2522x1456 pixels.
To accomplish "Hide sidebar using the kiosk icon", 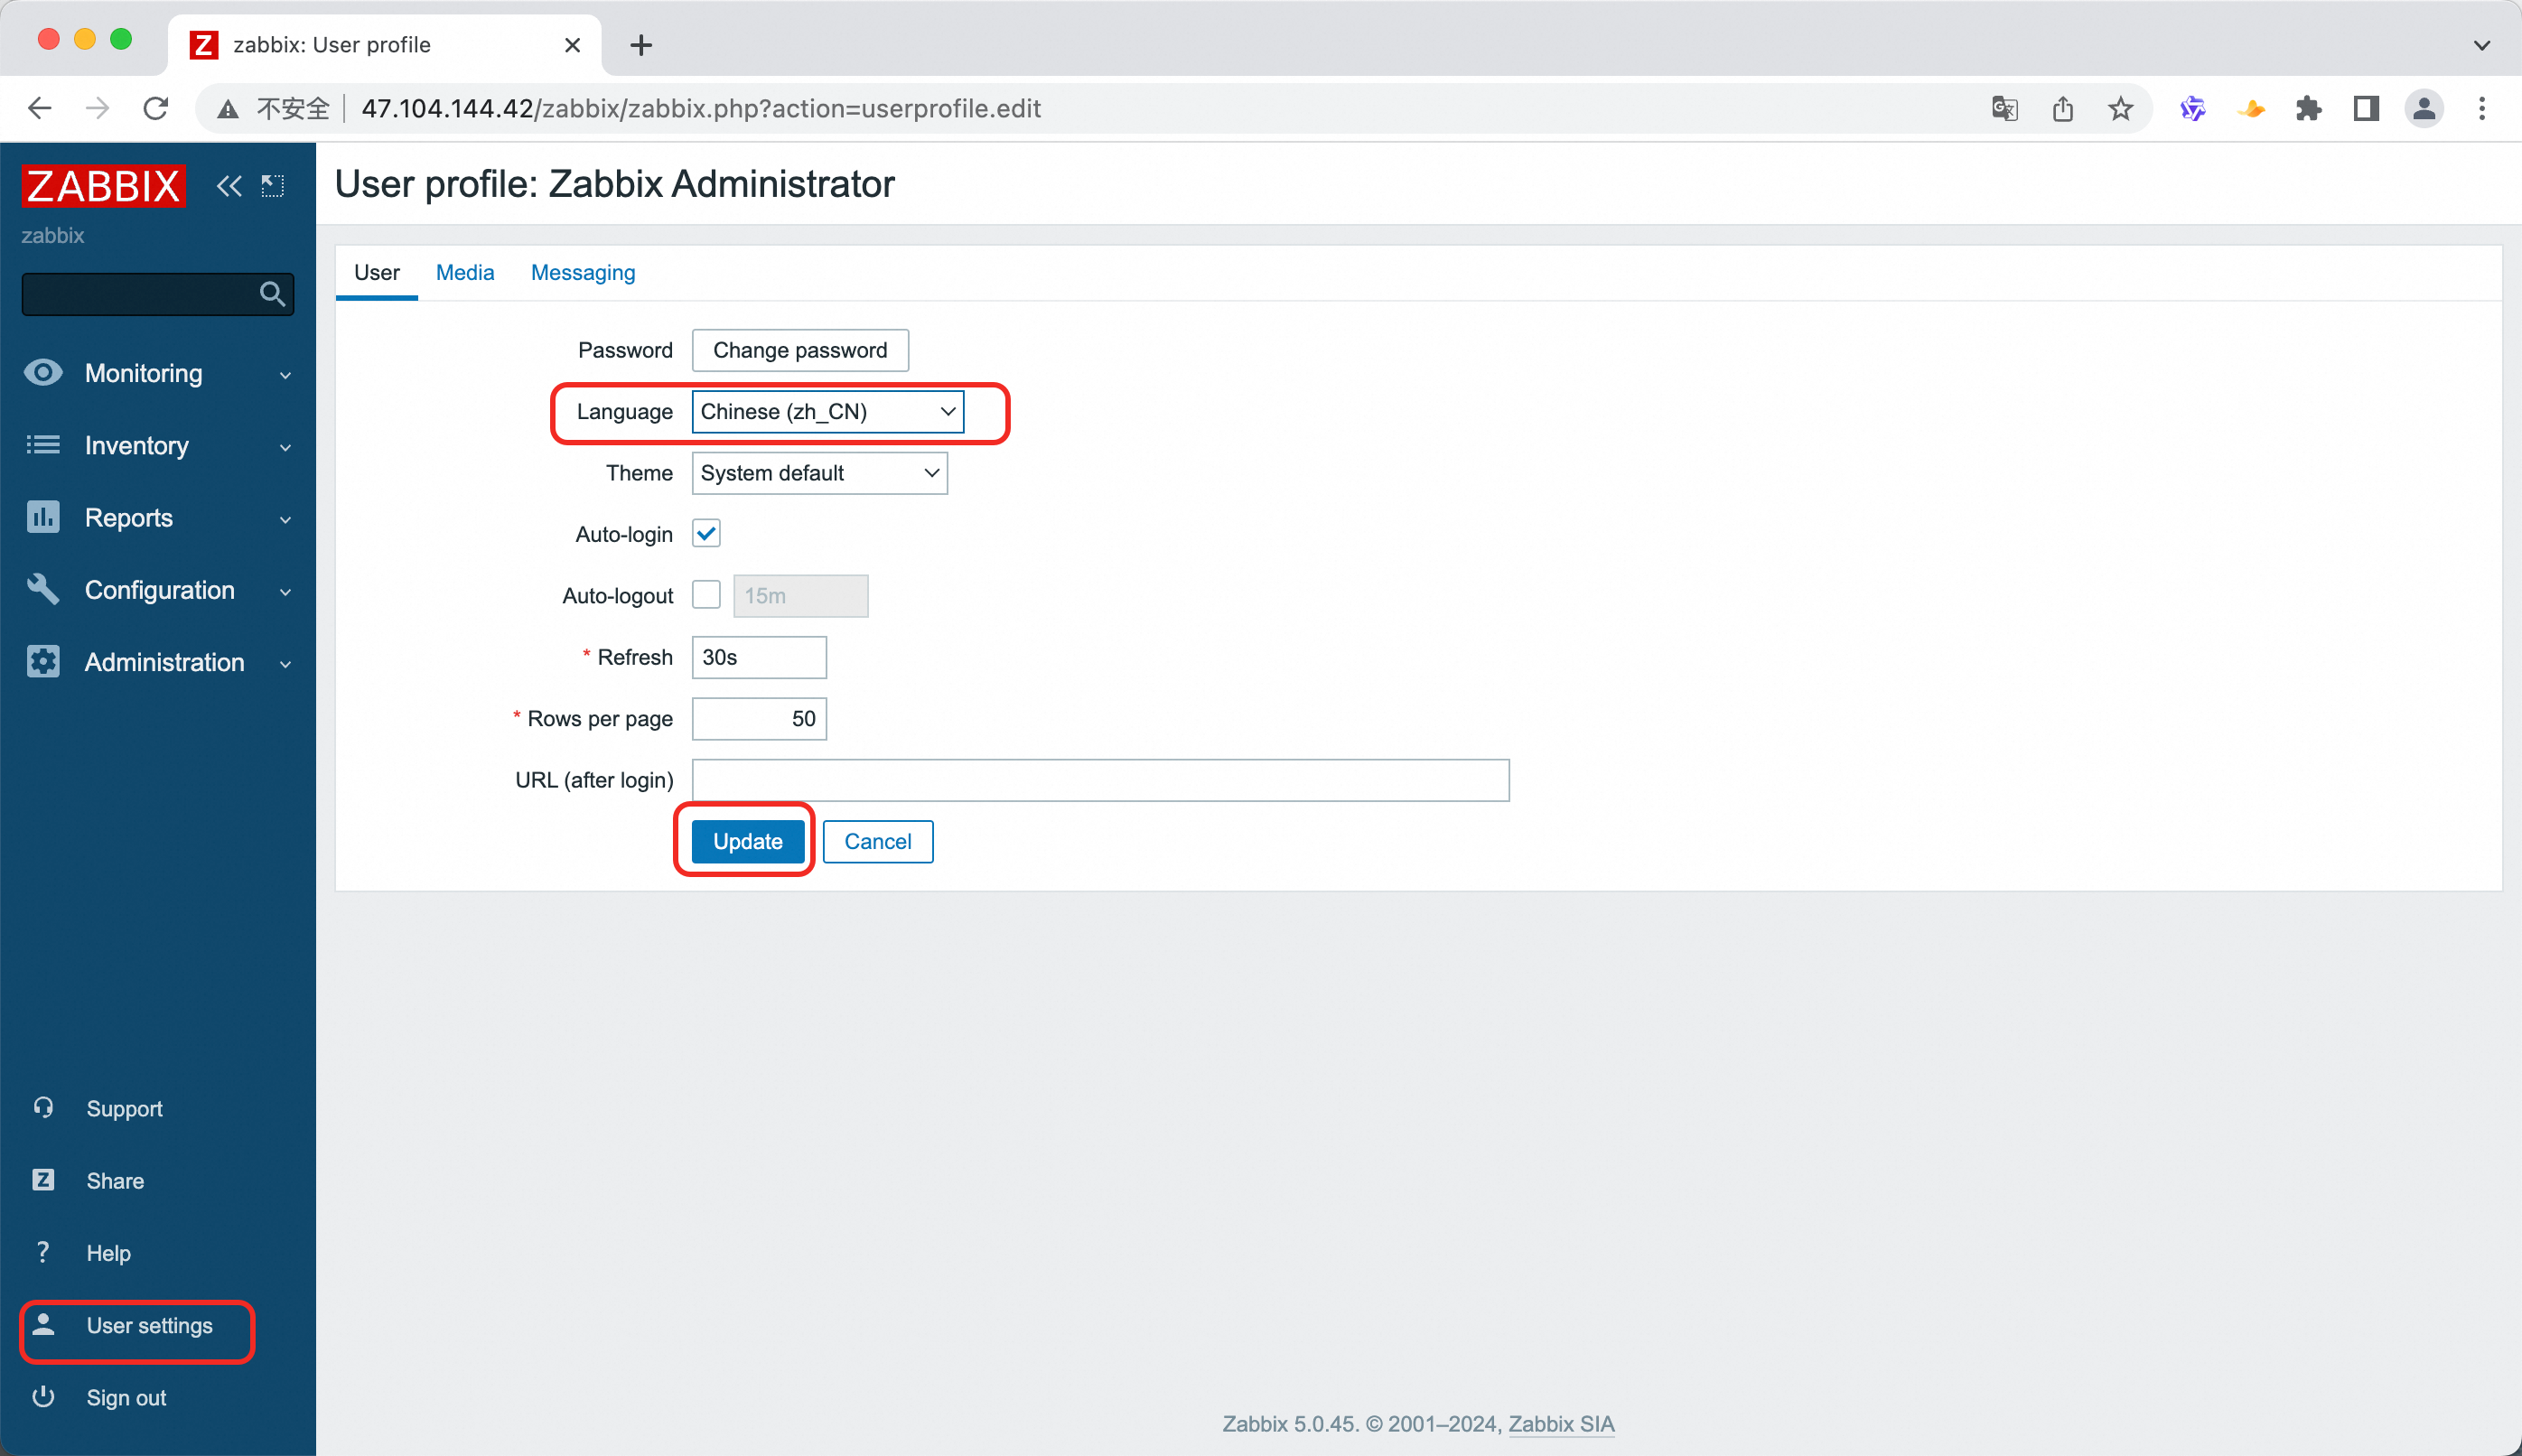I will [272, 186].
